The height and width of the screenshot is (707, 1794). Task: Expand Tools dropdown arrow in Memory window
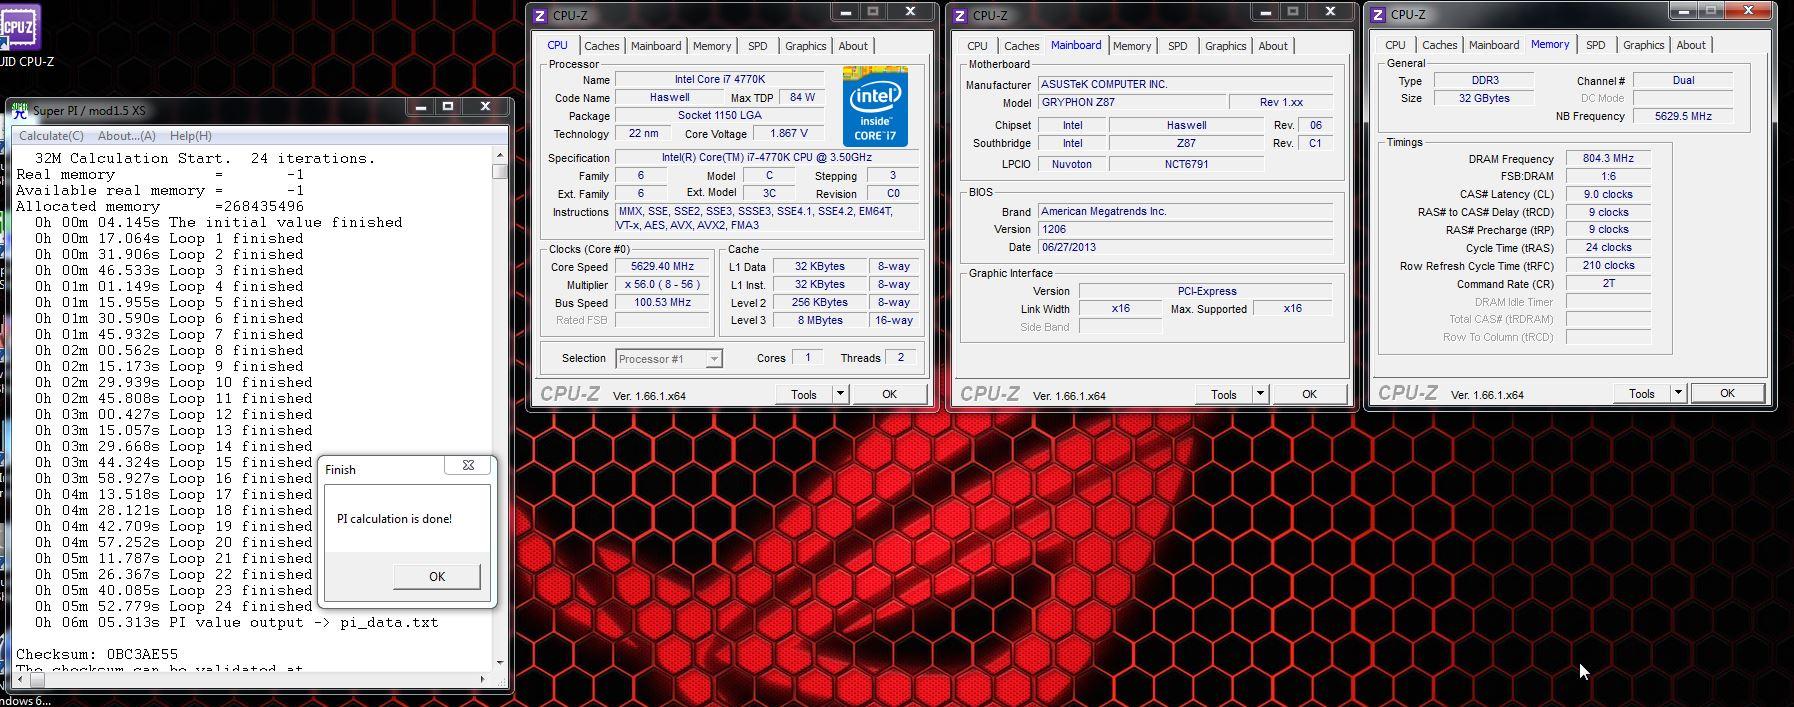coord(1678,393)
